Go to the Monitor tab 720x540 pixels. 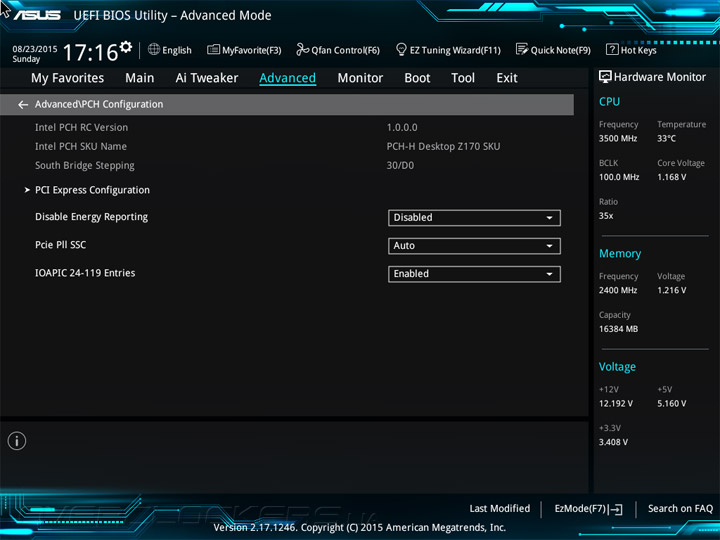pos(360,78)
